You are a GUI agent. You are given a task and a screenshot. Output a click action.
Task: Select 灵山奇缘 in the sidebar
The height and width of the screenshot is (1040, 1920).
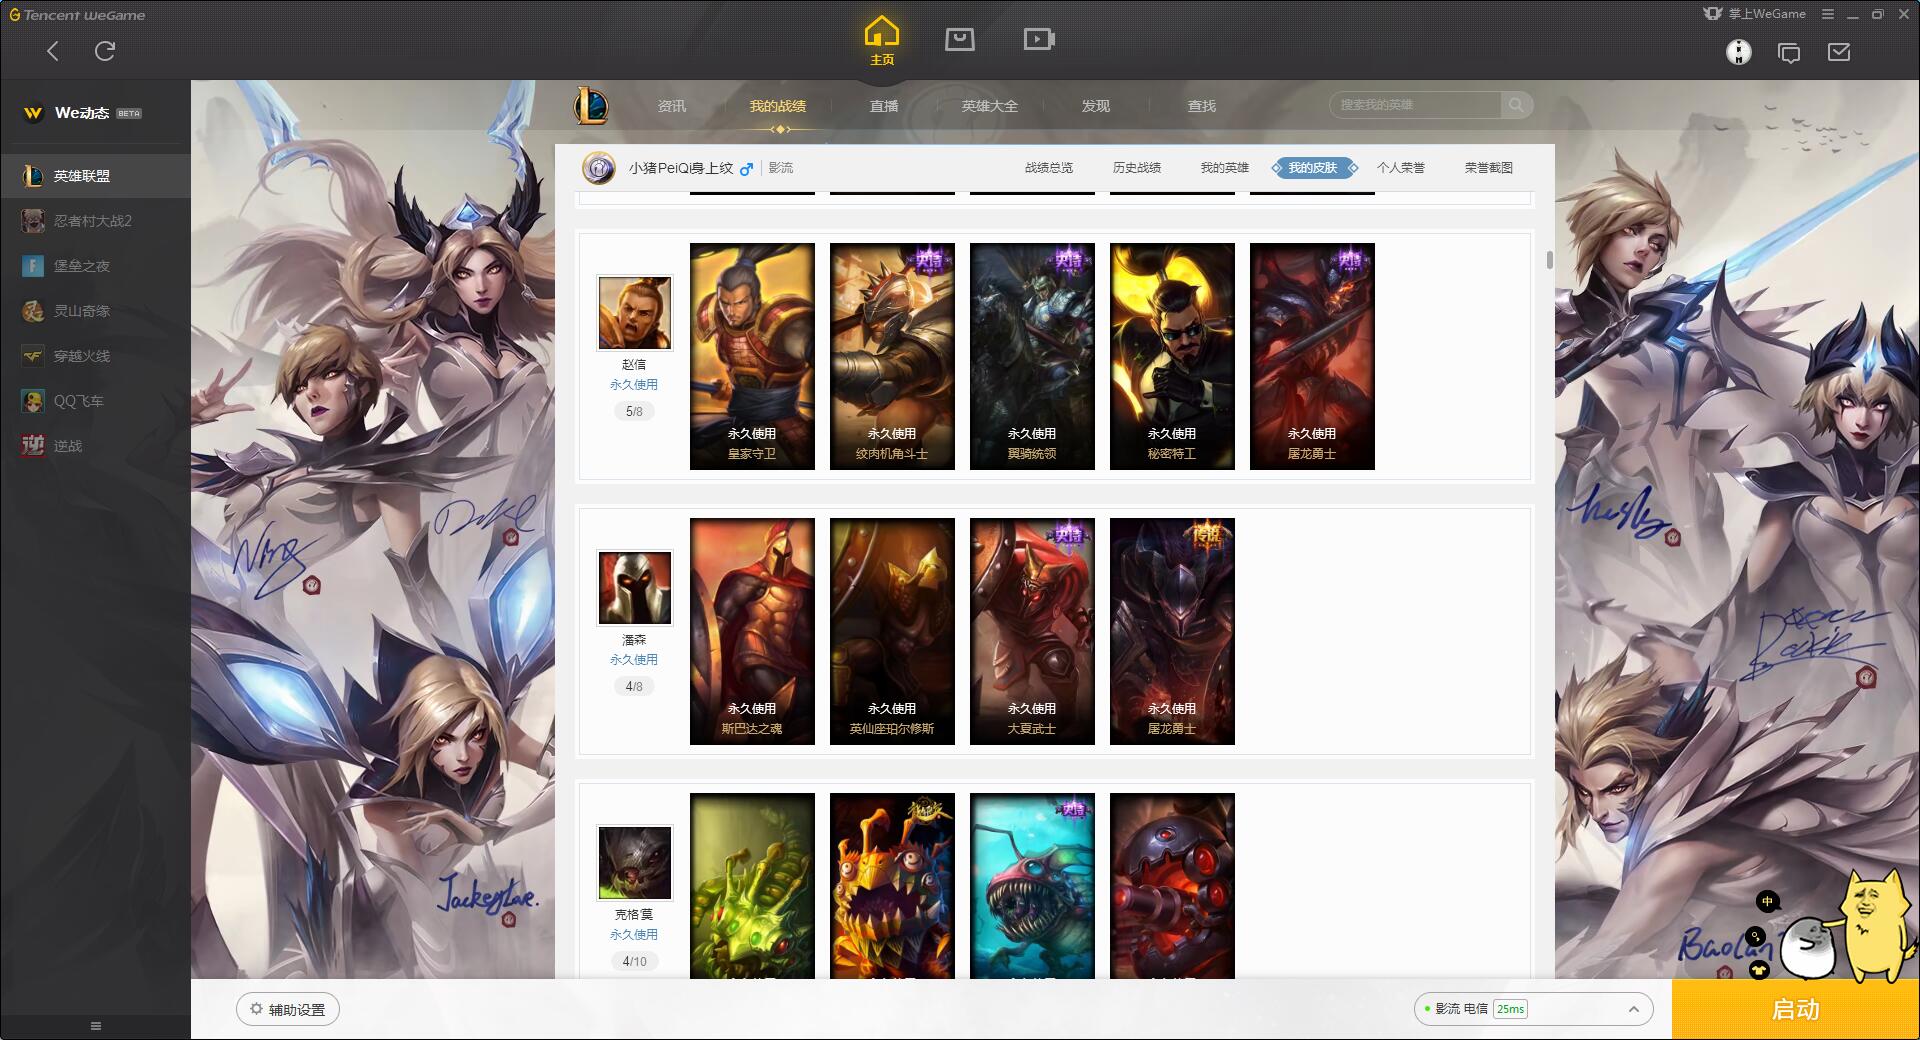pos(95,311)
